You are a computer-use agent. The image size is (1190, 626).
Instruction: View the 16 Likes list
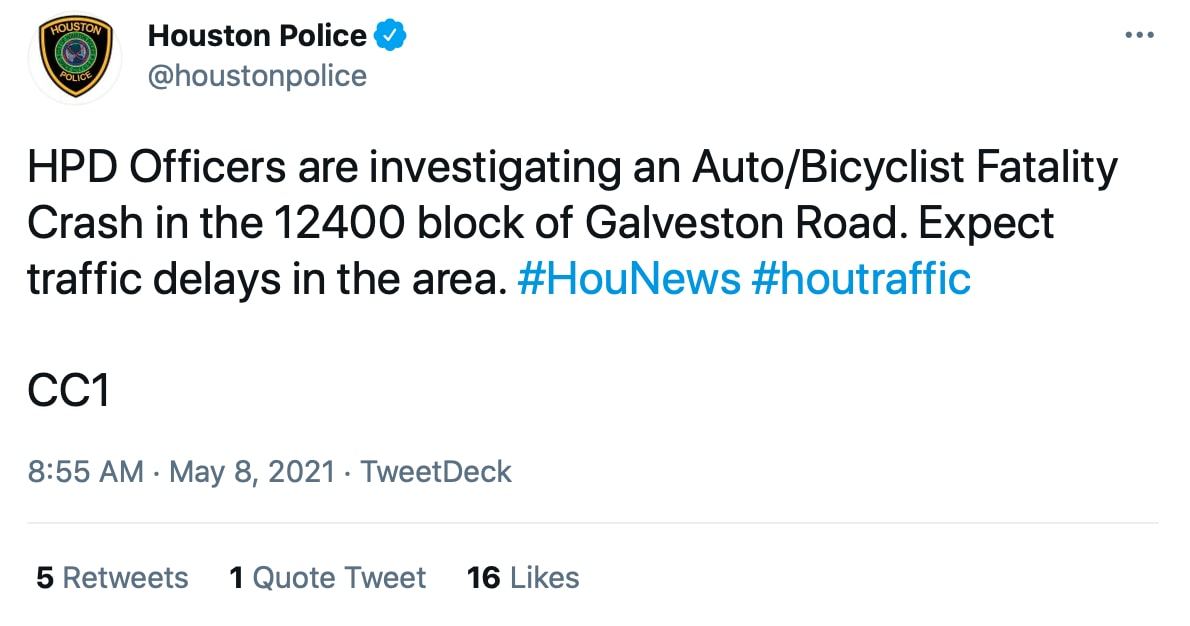pyautogui.click(x=523, y=577)
